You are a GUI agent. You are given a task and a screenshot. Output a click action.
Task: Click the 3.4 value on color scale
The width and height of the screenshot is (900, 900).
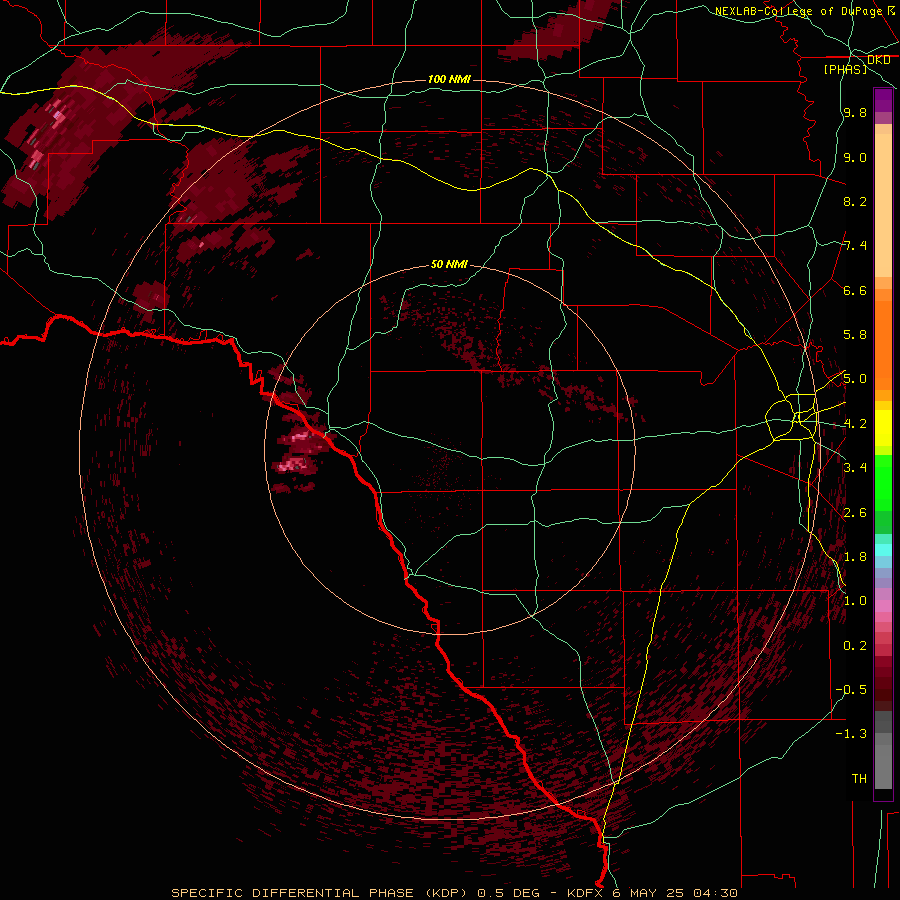[x=855, y=468]
